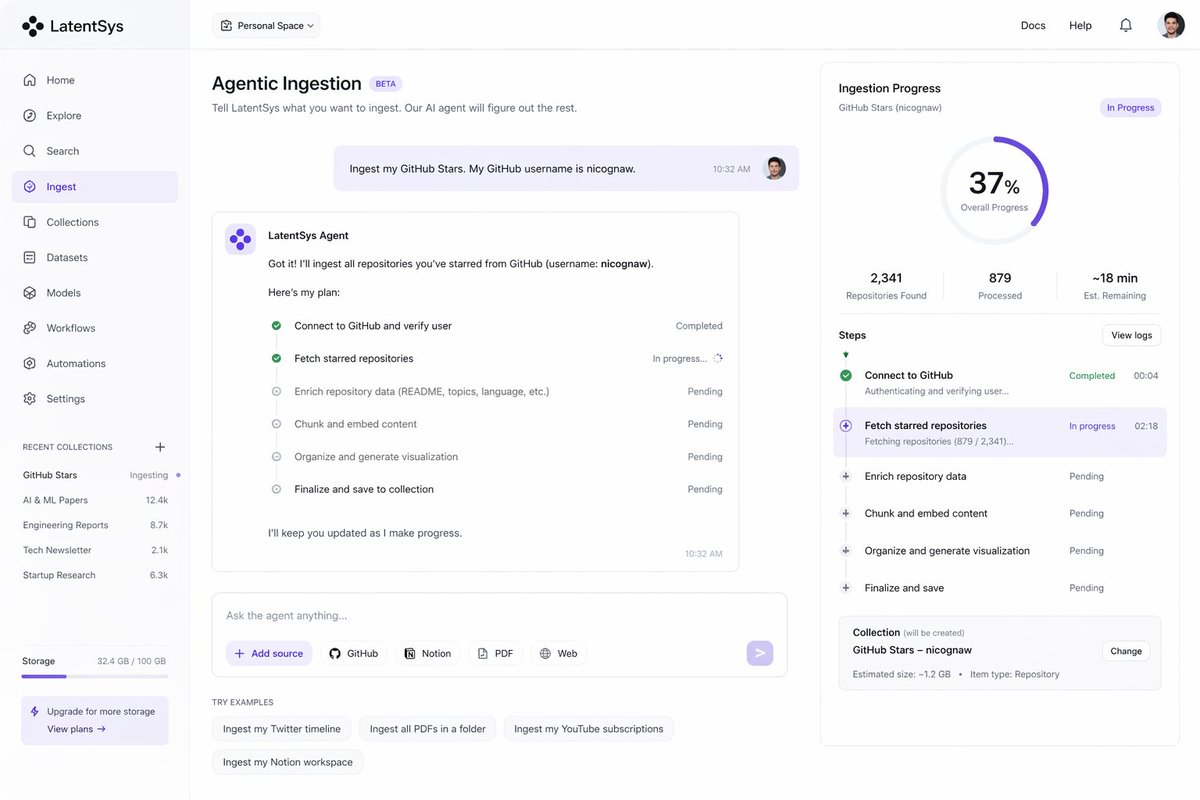Open Datasets from sidebar
This screenshot has width=1200, height=800.
tap(95, 257)
